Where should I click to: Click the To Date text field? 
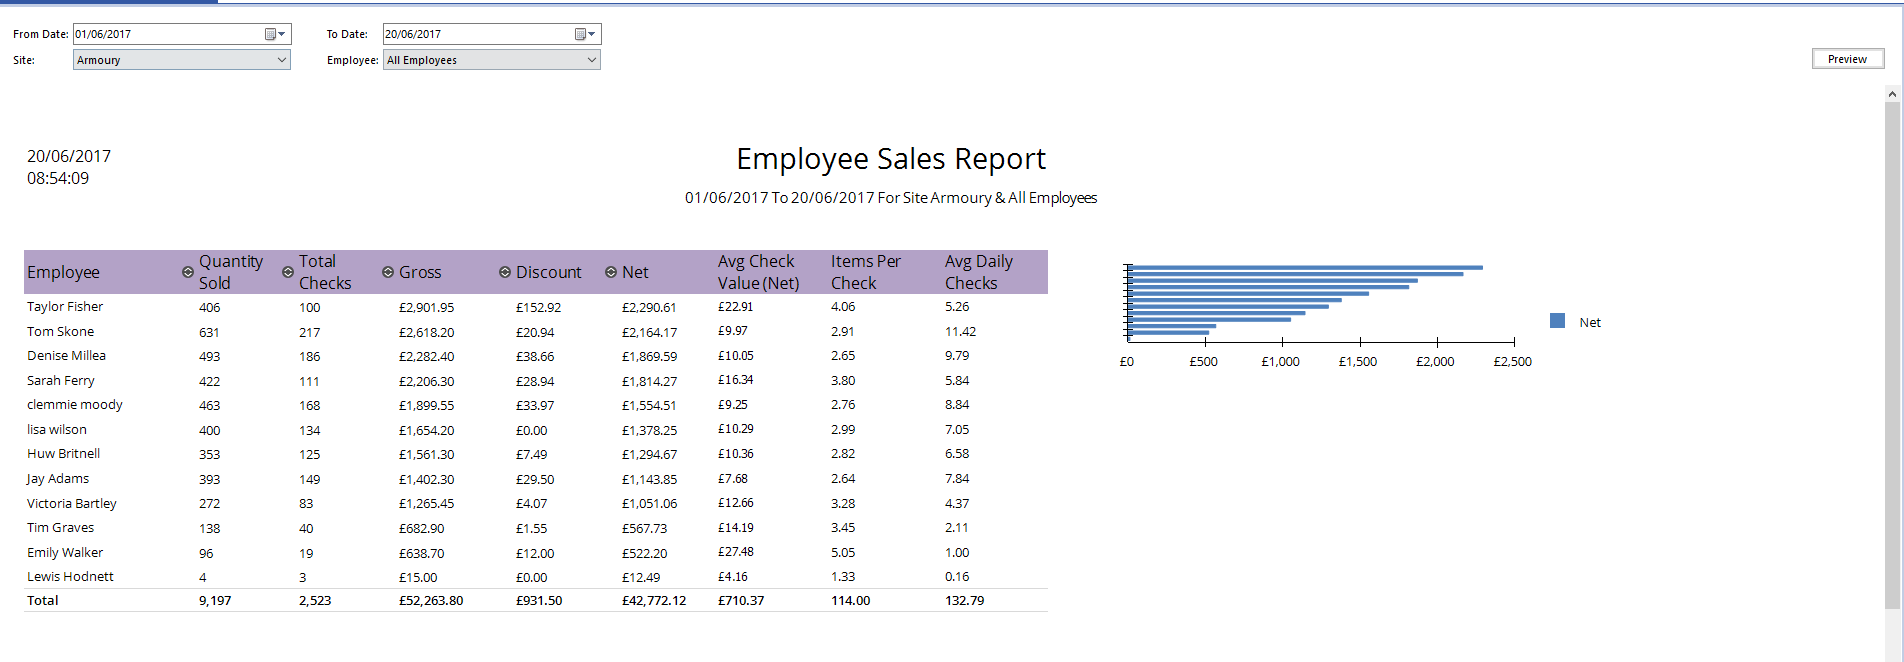[x=475, y=34]
